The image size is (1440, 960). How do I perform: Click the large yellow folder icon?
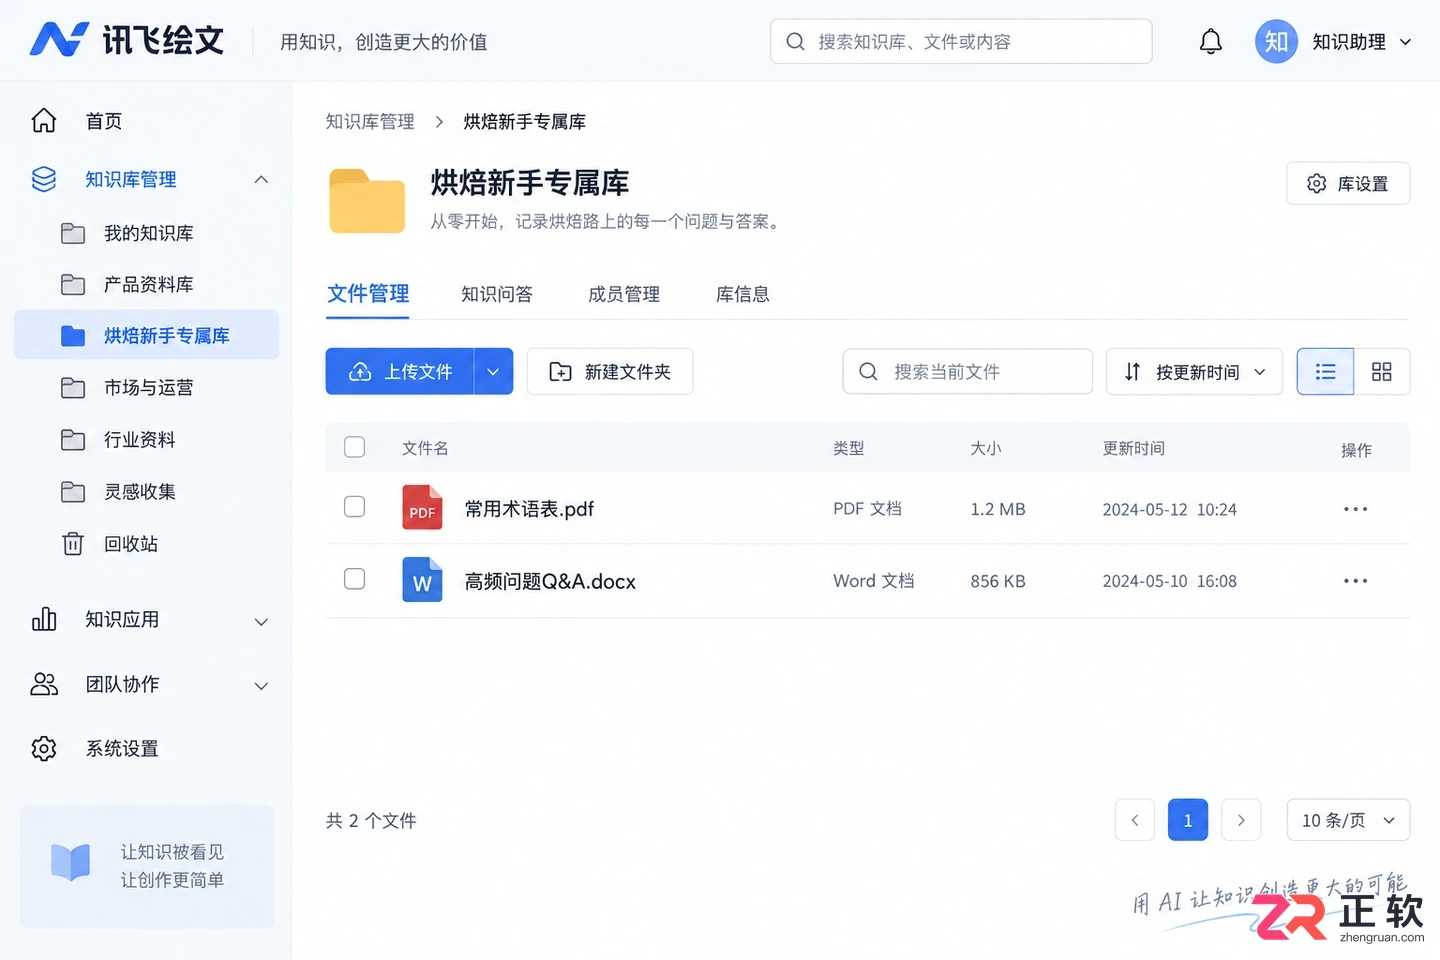point(367,200)
